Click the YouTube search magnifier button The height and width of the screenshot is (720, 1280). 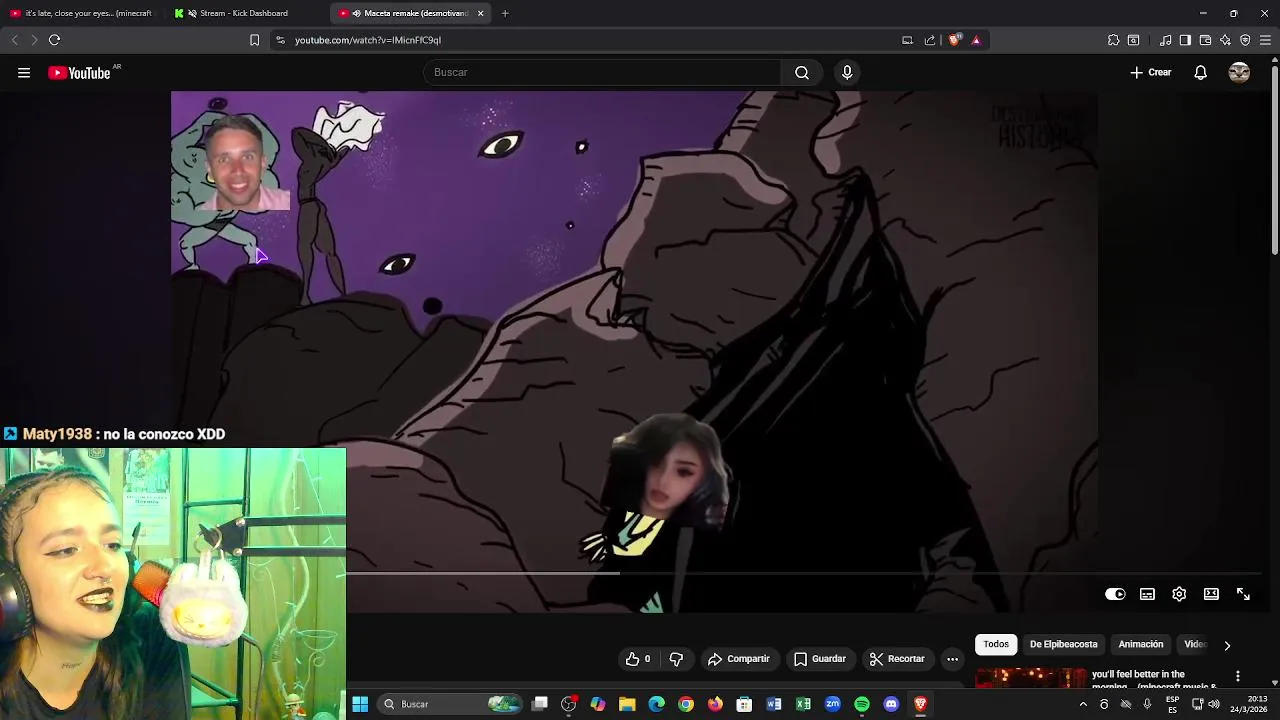[x=802, y=72]
